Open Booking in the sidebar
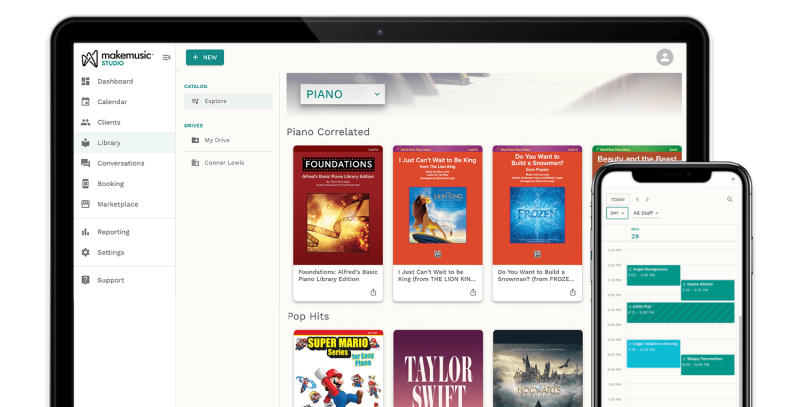Screen dimensions: 787x407 [x=124, y=184]
